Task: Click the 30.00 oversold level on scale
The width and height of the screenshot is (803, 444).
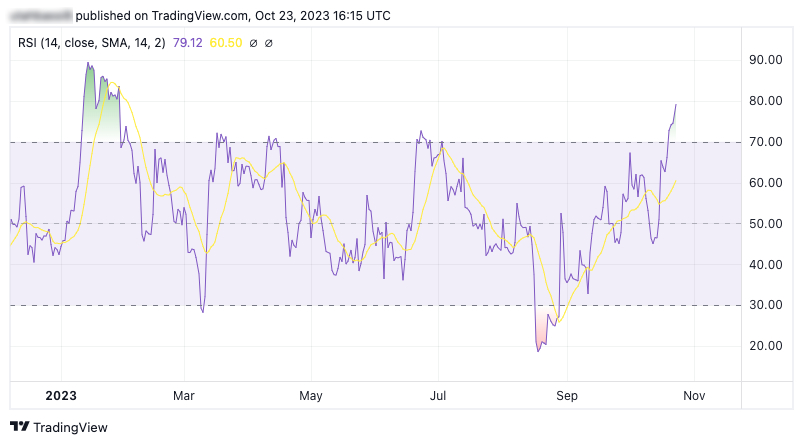Action: tap(765, 305)
